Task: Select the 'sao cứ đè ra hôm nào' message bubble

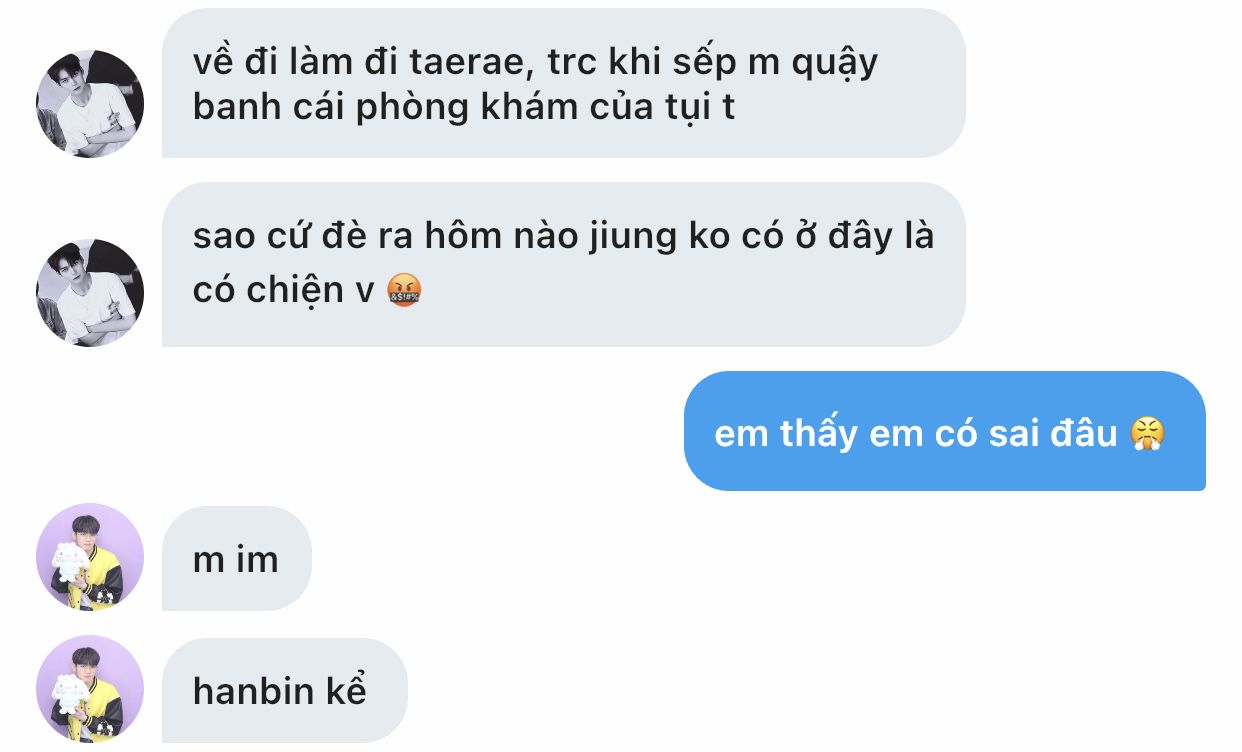Action: tap(564, 265)
